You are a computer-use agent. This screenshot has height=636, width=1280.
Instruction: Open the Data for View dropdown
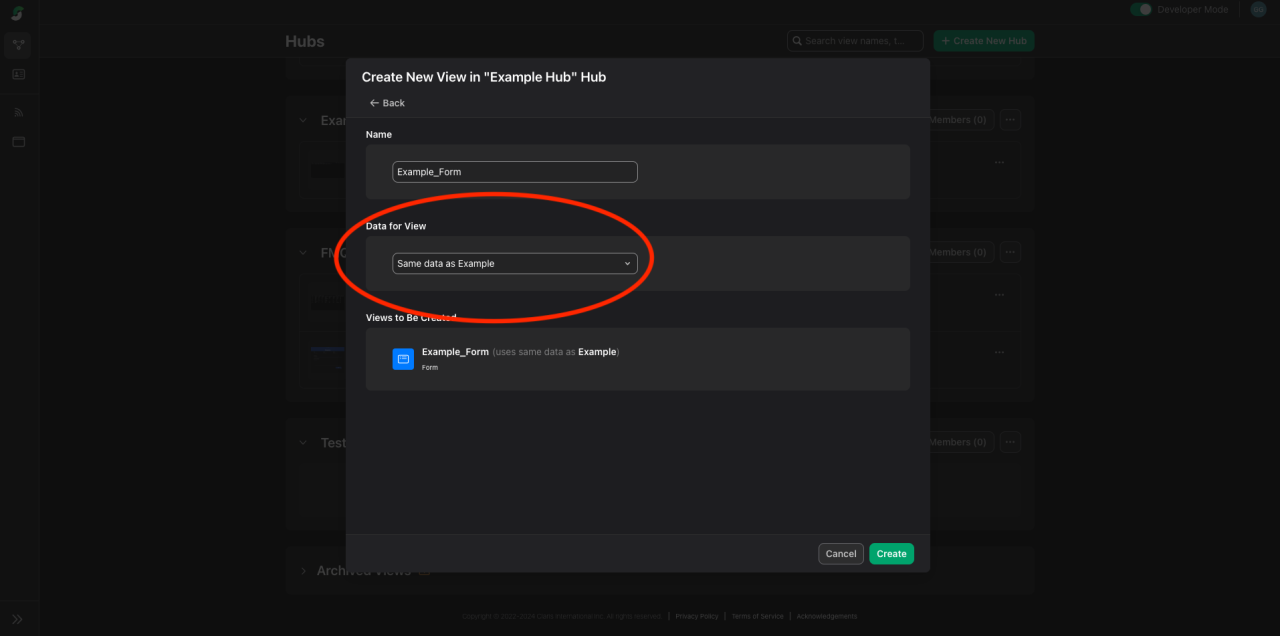(515, 264)
